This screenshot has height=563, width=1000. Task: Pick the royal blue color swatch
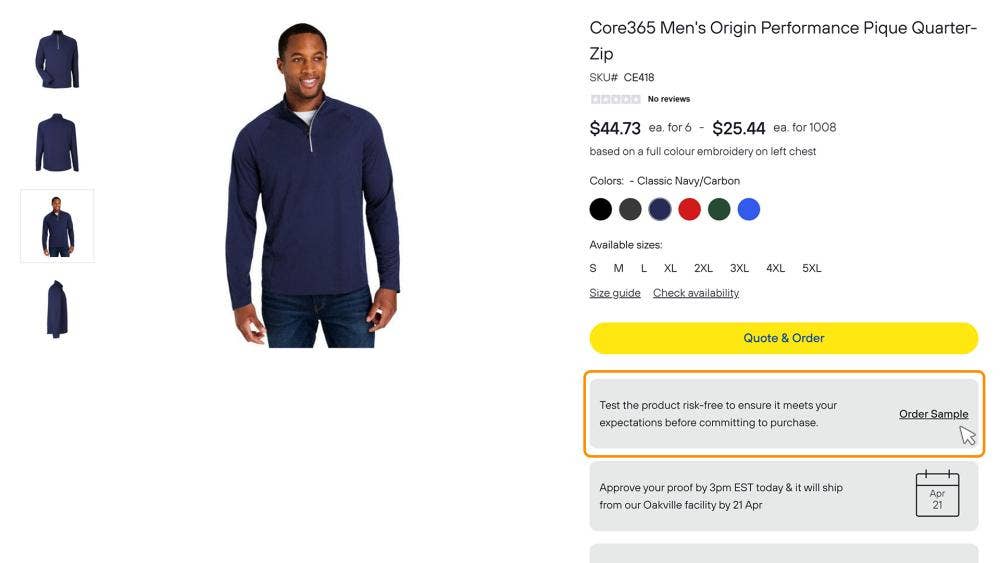(x=749, y=209)
